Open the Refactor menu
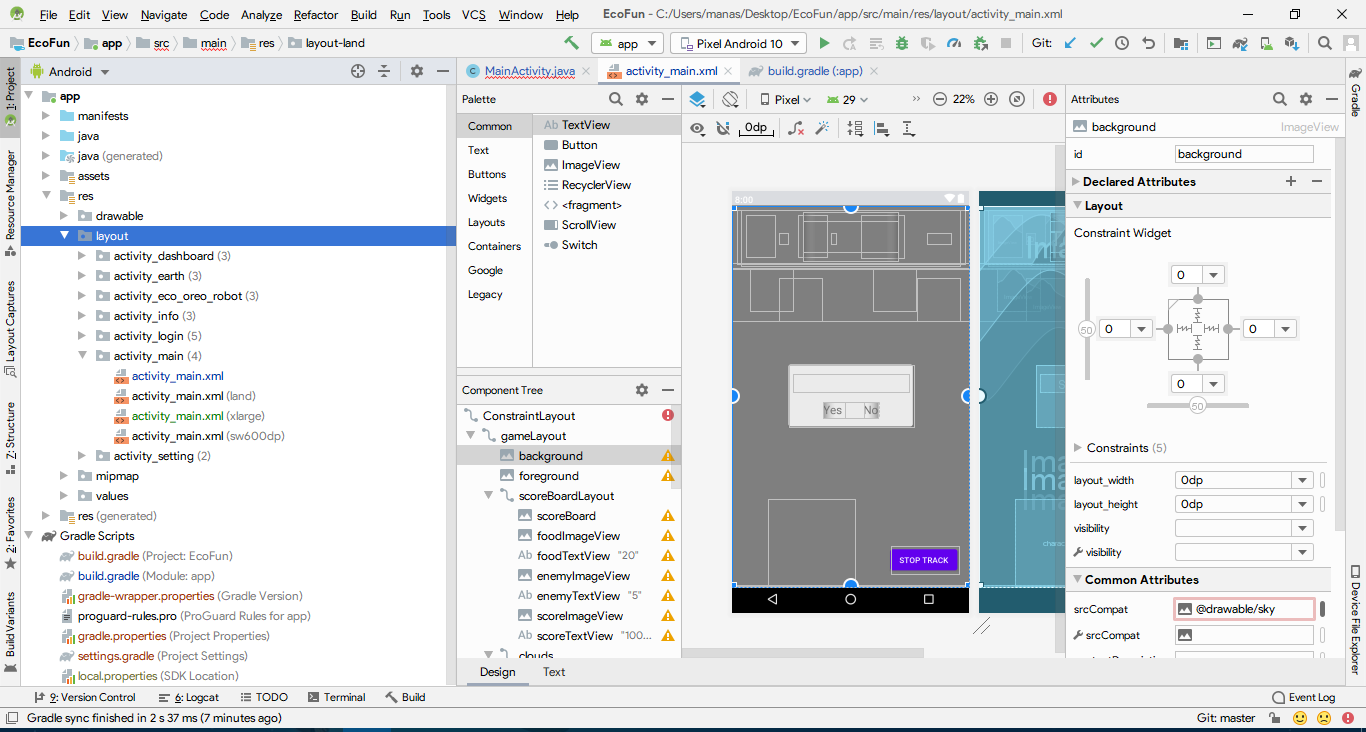Image resolution: width=1366 pixels, height=732 pixels. 316,15
